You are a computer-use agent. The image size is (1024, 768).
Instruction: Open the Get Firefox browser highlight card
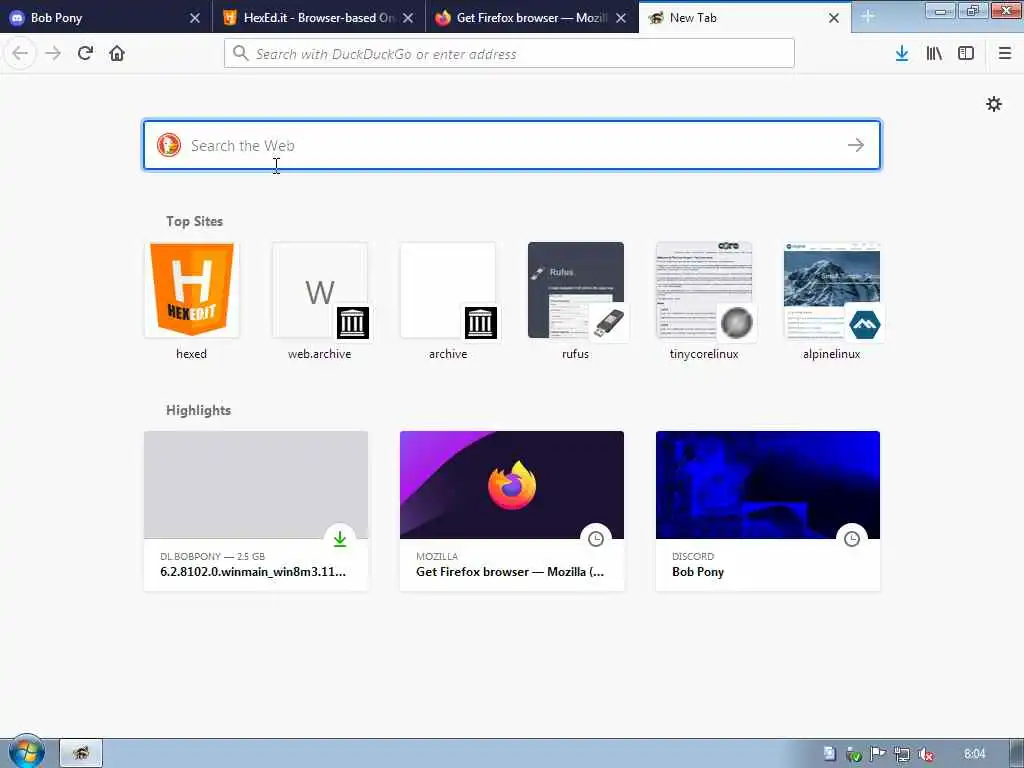pyautogui.click(x=512, y=511)
